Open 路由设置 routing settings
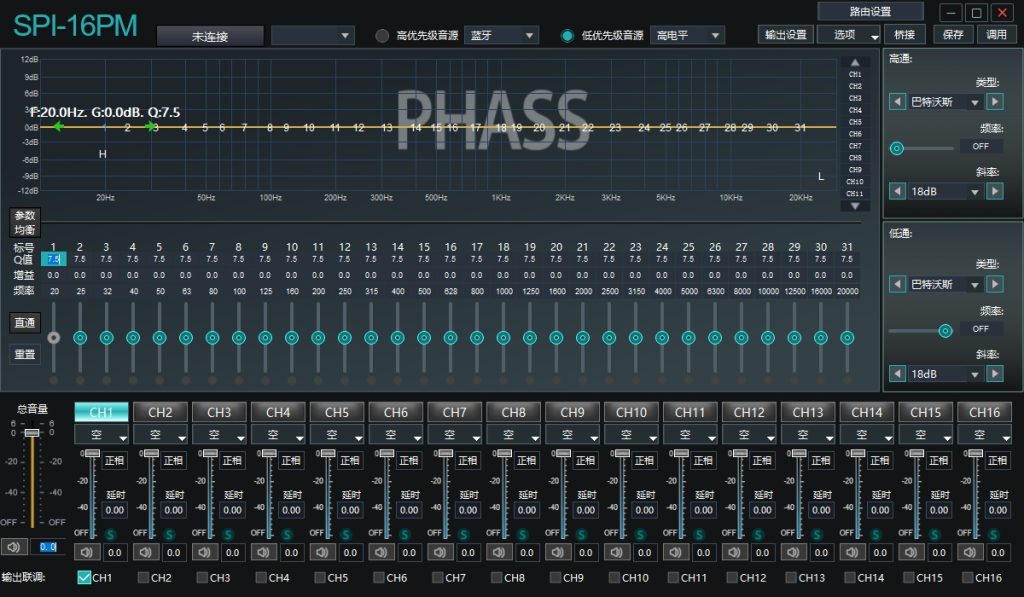The image size is (1024, 597). pos(871,11)
